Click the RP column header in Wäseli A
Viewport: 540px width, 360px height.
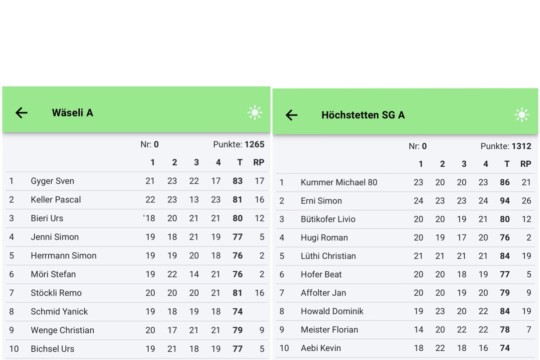259,162
